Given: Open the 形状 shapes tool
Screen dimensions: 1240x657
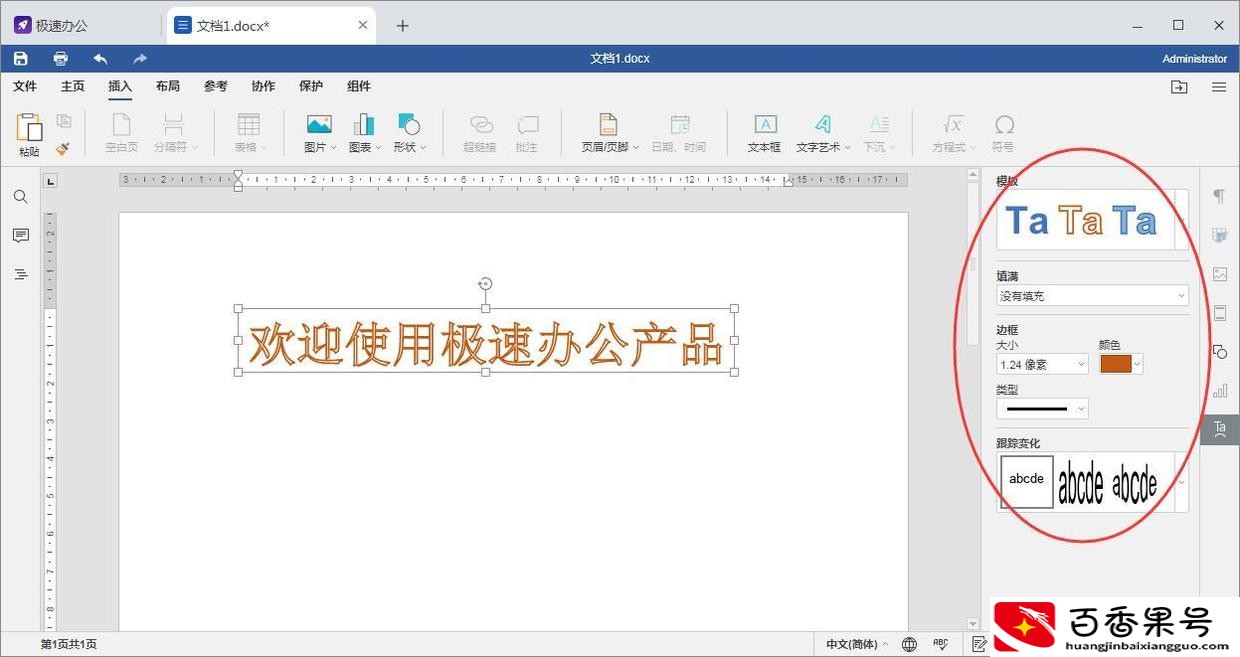Looking at the screenshot, I should click(409, 133).
